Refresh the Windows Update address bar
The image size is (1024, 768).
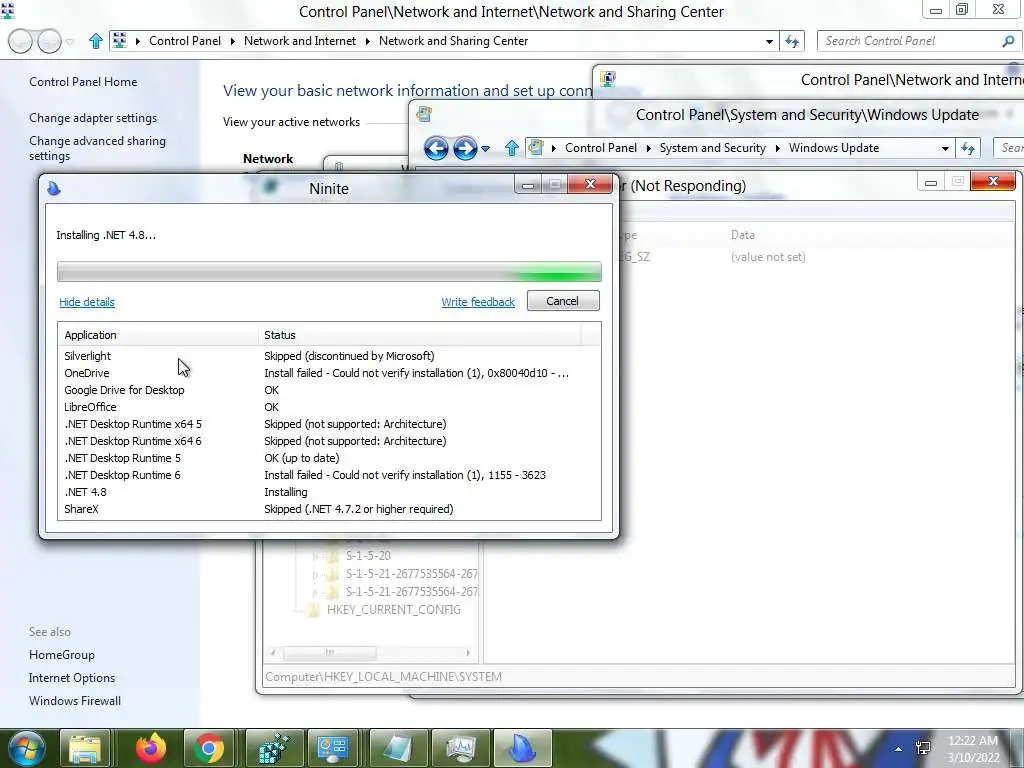(967, 148)
